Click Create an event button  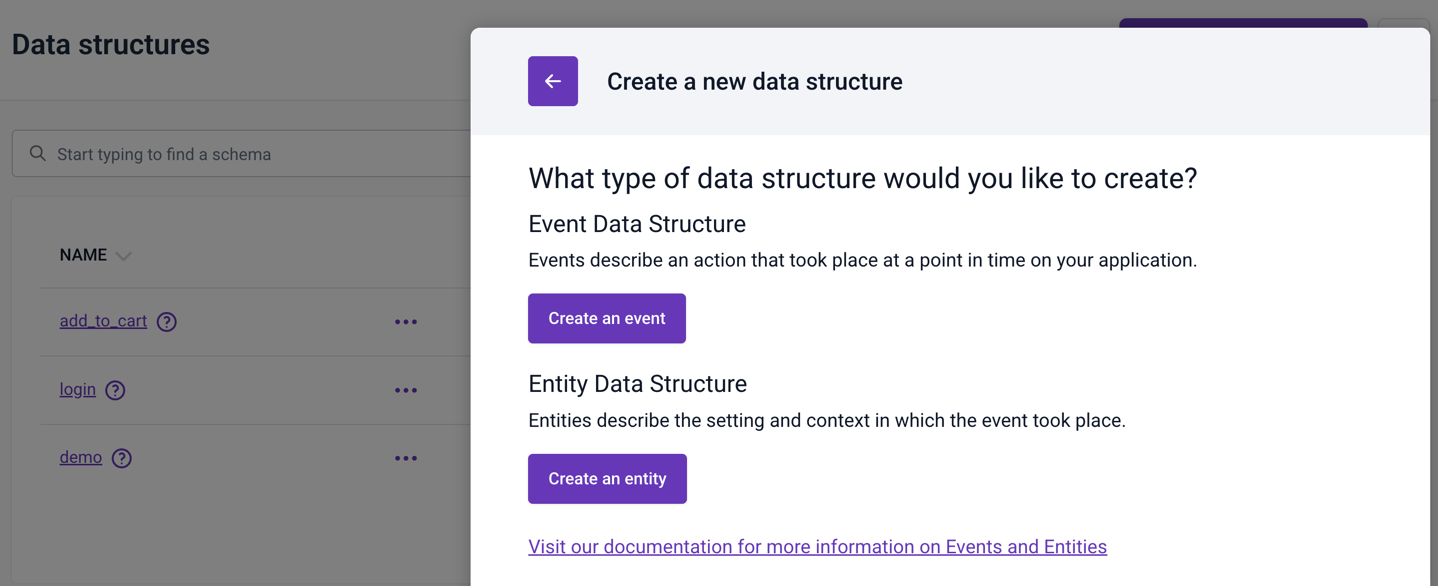tap(607, 318)
